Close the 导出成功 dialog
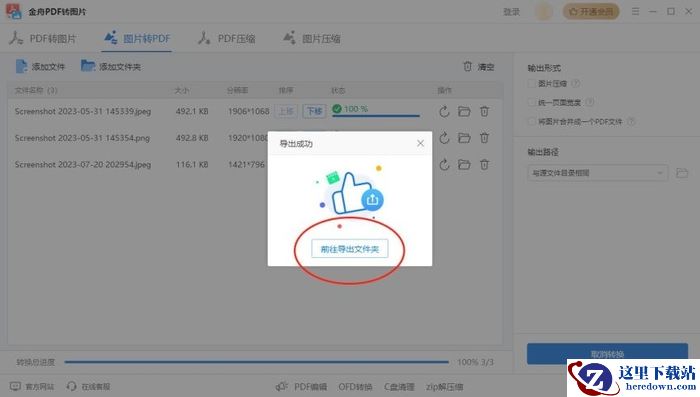This screenshot has height=397, width=700. coord(420,143)
